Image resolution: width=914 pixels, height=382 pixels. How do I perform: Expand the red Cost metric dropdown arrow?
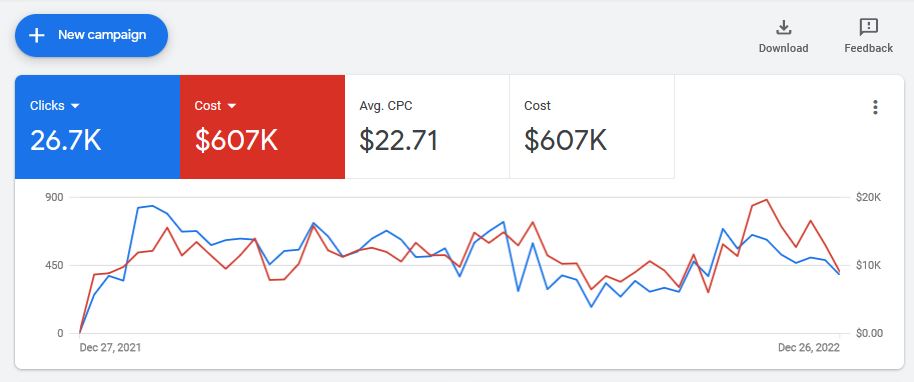click(232, 106)
